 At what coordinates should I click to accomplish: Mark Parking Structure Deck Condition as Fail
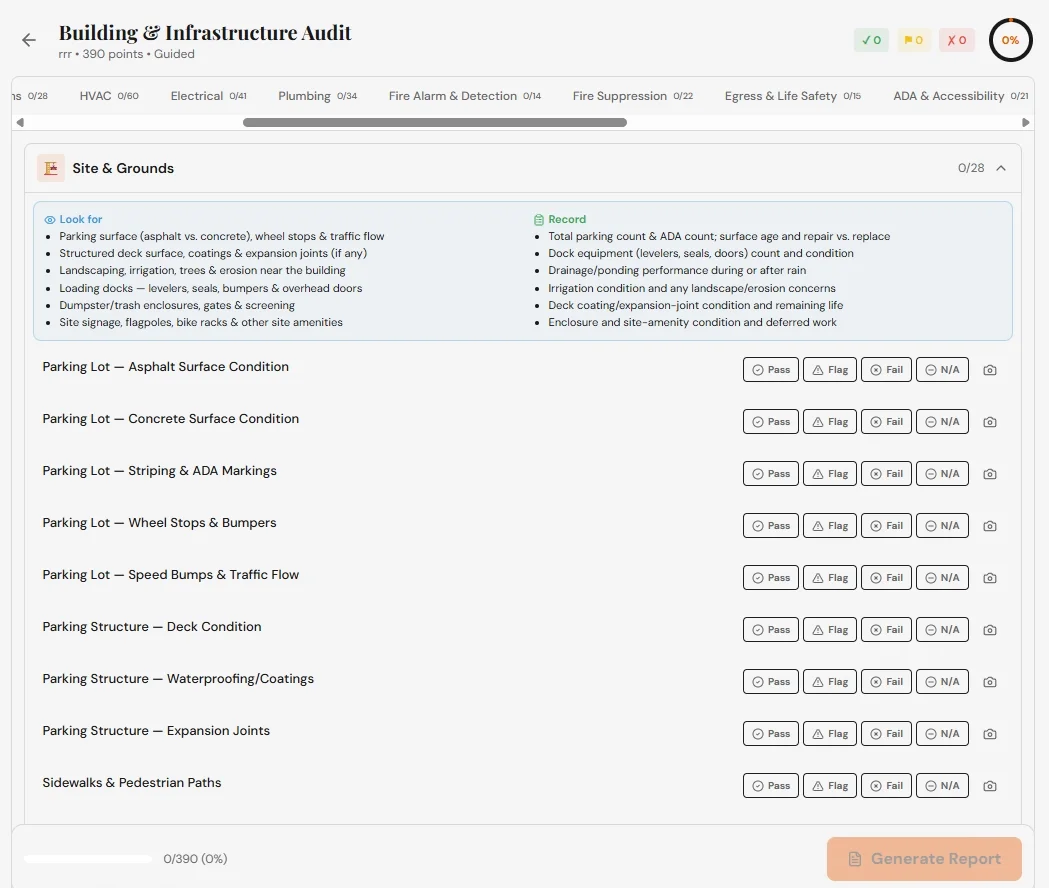[x=886, y=630]
